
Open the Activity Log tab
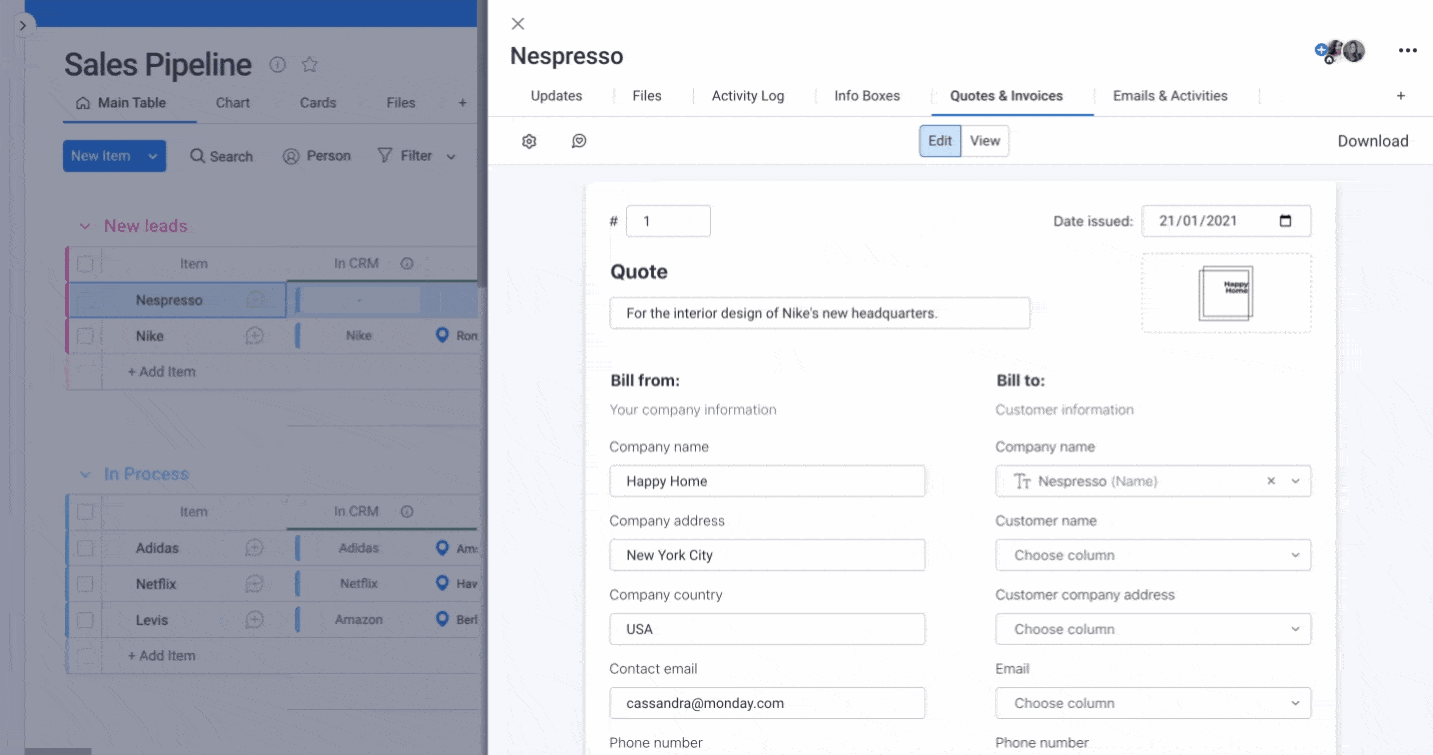pyautogui.click(x=748, y=96)
